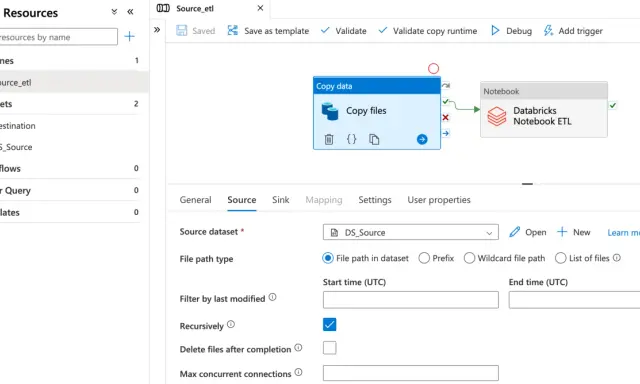The height and width of the screenshot is (384, 640).
Task: Add a new resource with the plus icon
Action: [129, 36]
